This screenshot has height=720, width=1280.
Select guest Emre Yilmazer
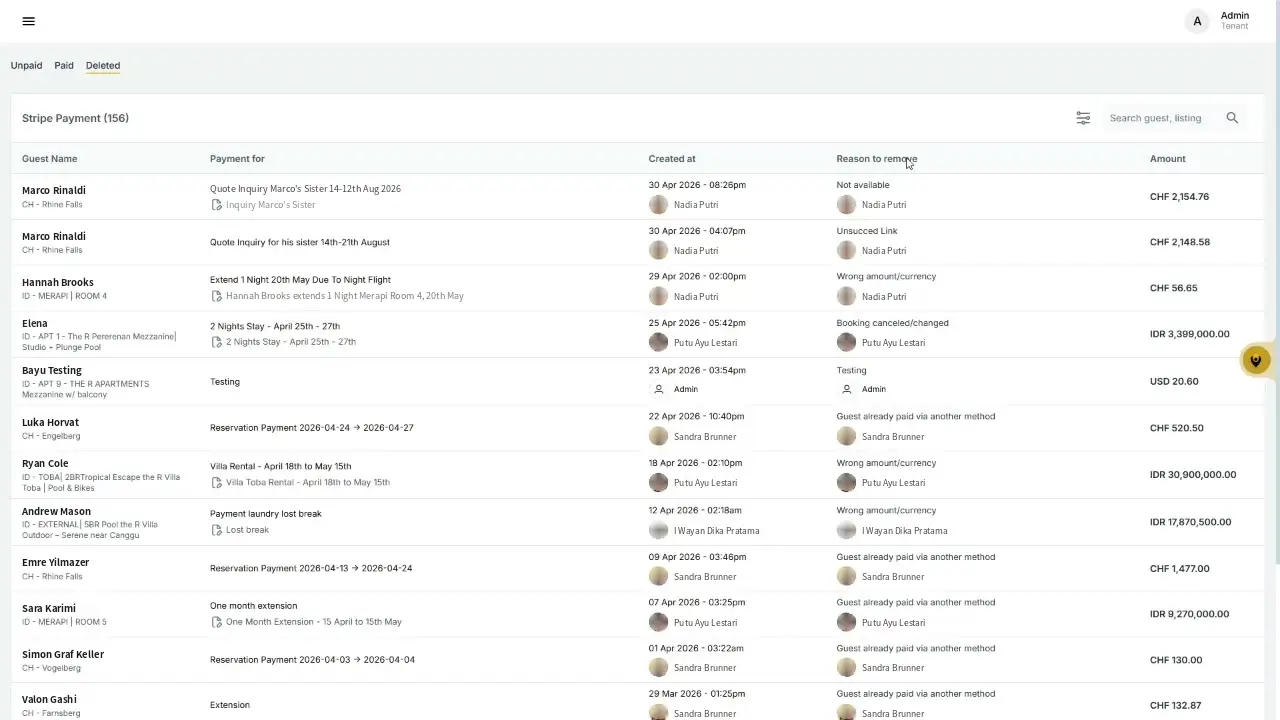[55, 563]
